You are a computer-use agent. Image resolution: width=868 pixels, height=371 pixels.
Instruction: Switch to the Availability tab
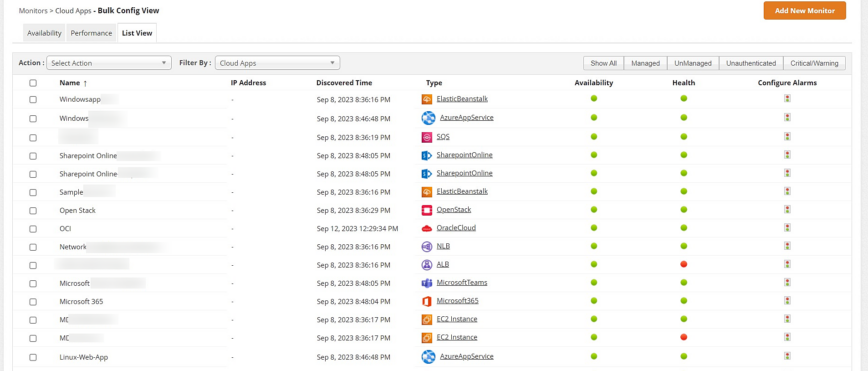[44, 33]
